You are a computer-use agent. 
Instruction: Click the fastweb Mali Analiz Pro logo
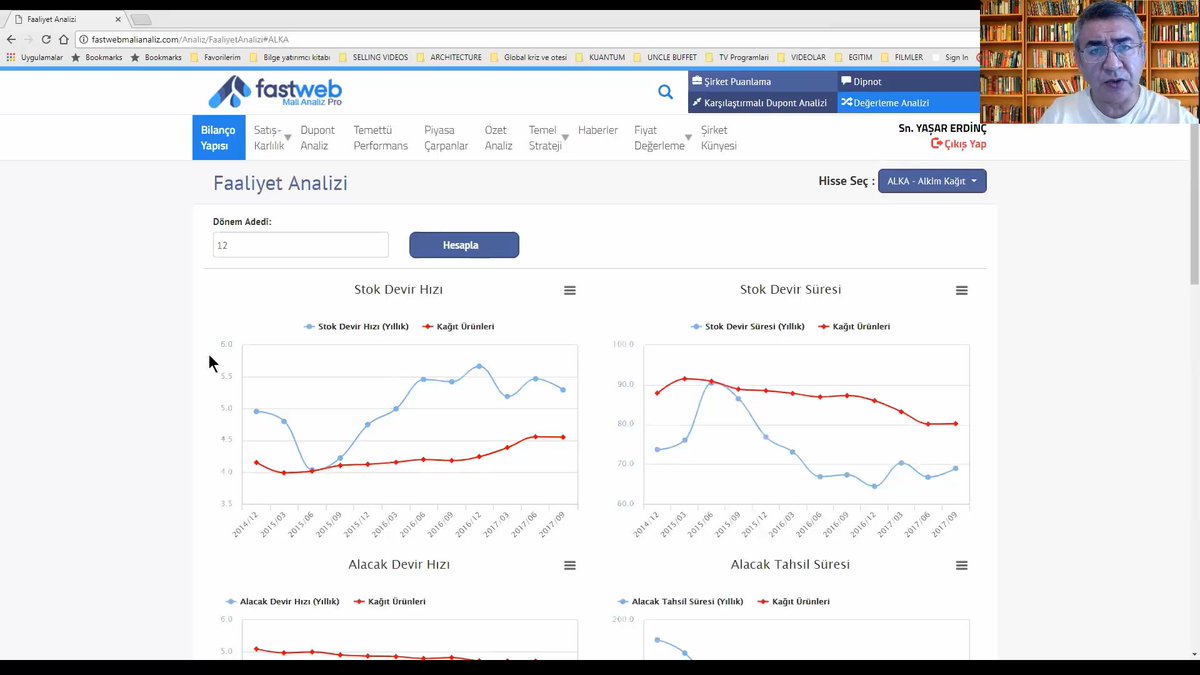point(276,91)
